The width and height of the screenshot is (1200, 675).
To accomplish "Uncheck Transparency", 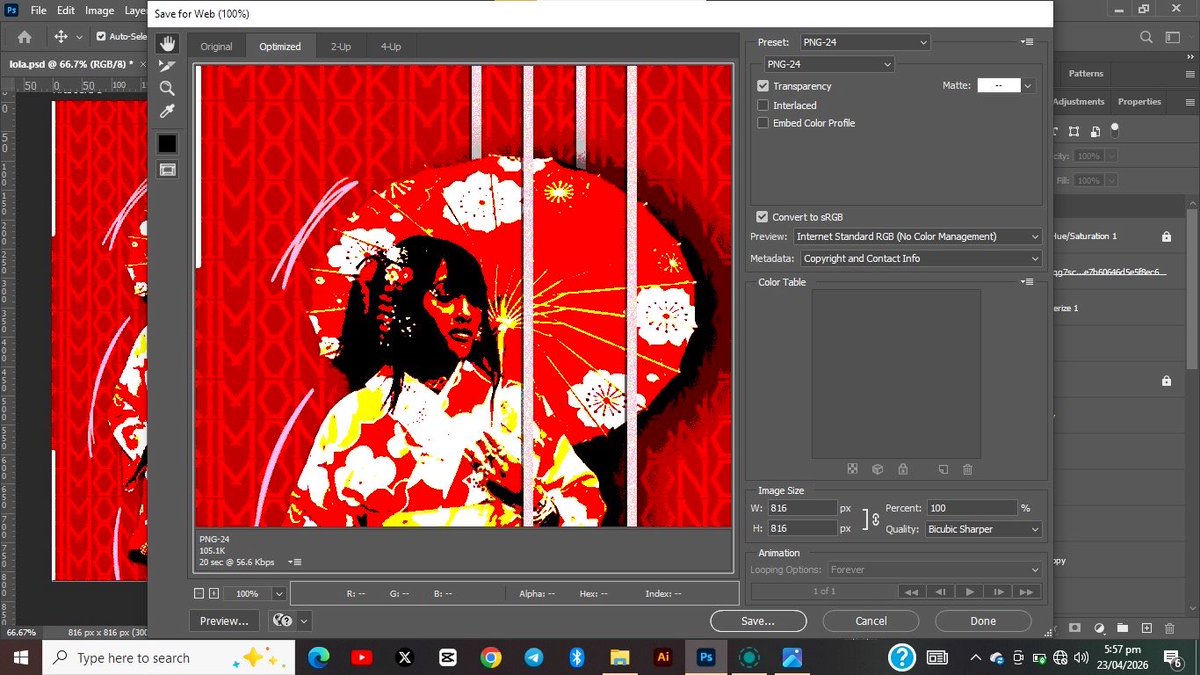I will (x=763, y=86).
